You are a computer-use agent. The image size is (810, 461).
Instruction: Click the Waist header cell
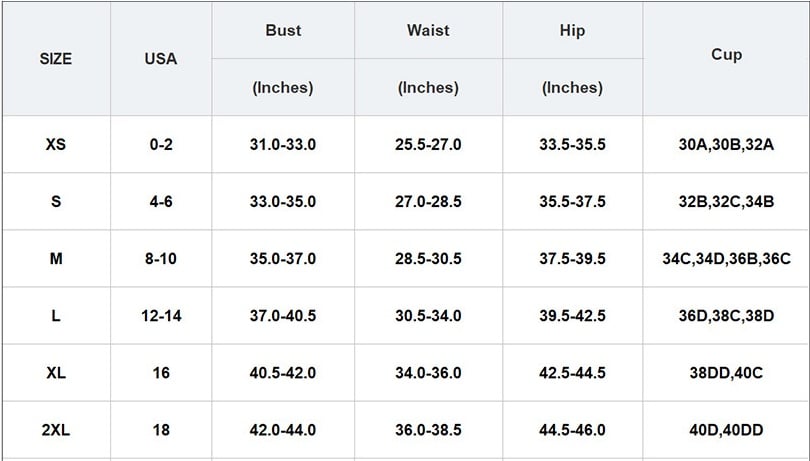click(x=428, y=30)
